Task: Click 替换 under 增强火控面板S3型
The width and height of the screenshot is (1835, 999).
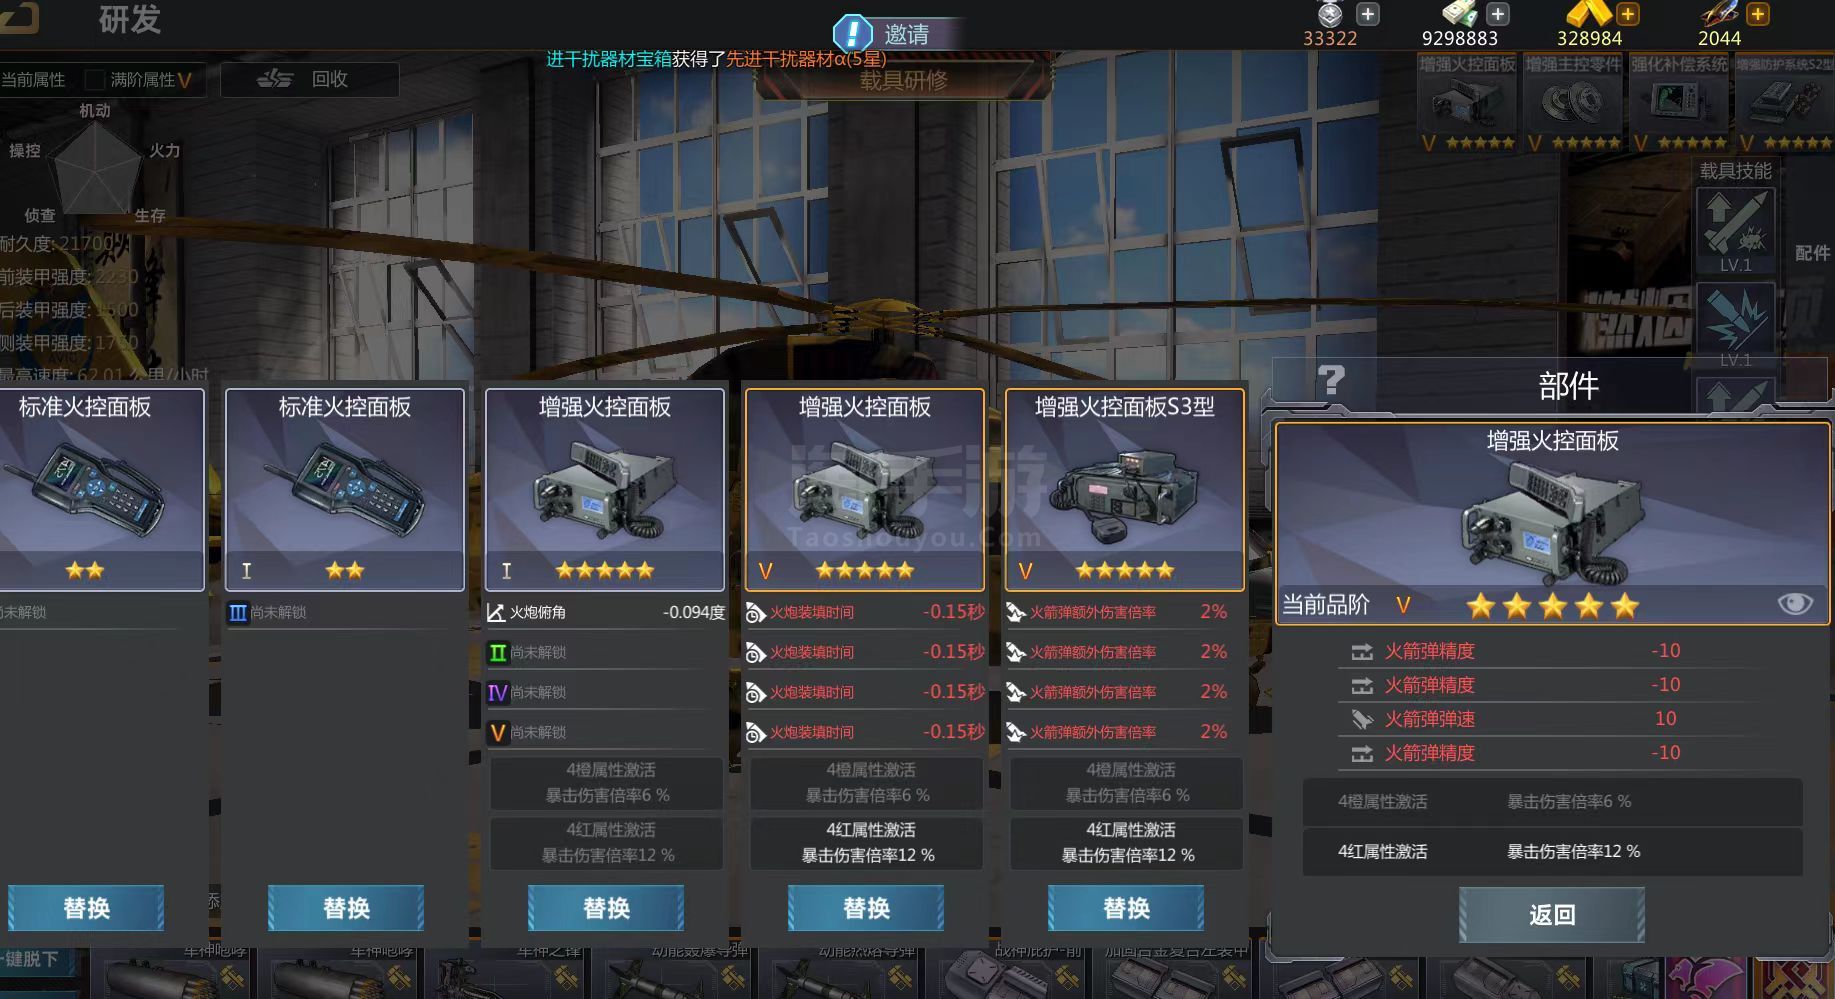Action: pyautogui.click(x=1126, y=908)
